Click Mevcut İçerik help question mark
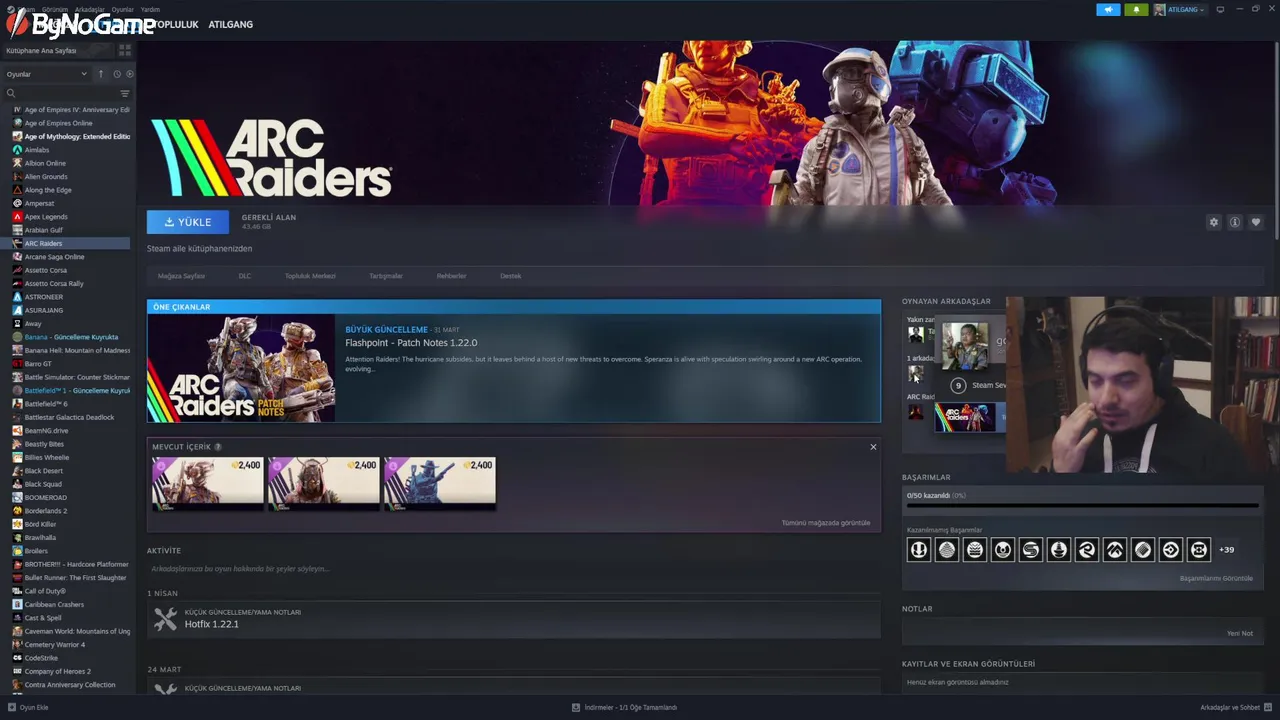Viewport: 1280px width, 720px height. [x=218, y=447]
